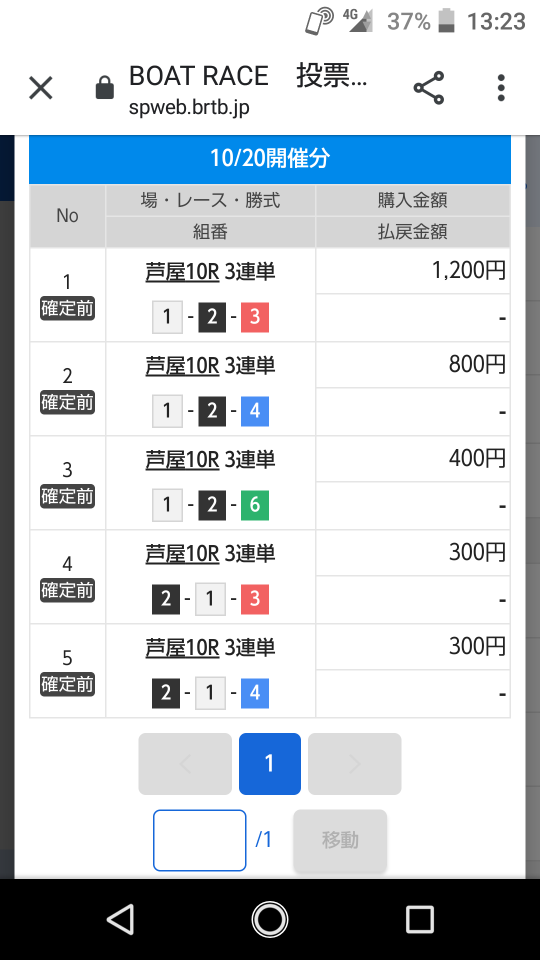Open 芦屋10R link in row 1

[x=182, y=271]
